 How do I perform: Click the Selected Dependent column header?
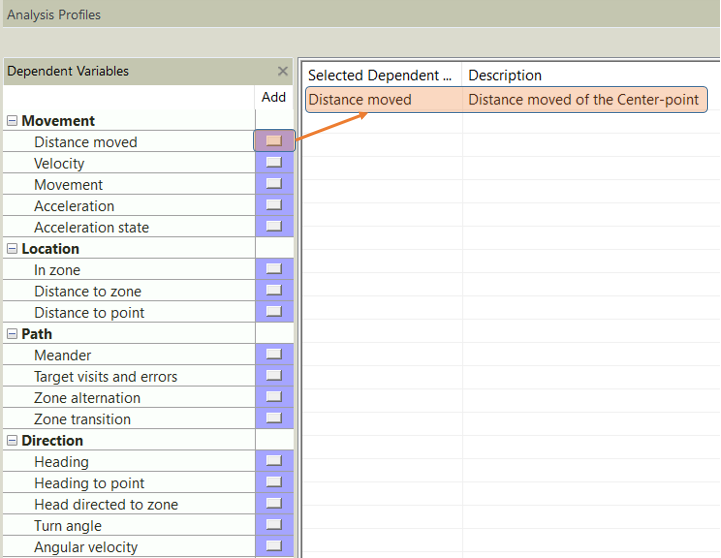point(380,75)
